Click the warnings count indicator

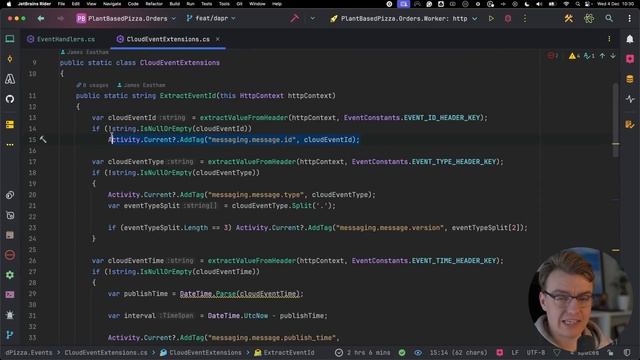click(x=574, y=56)
